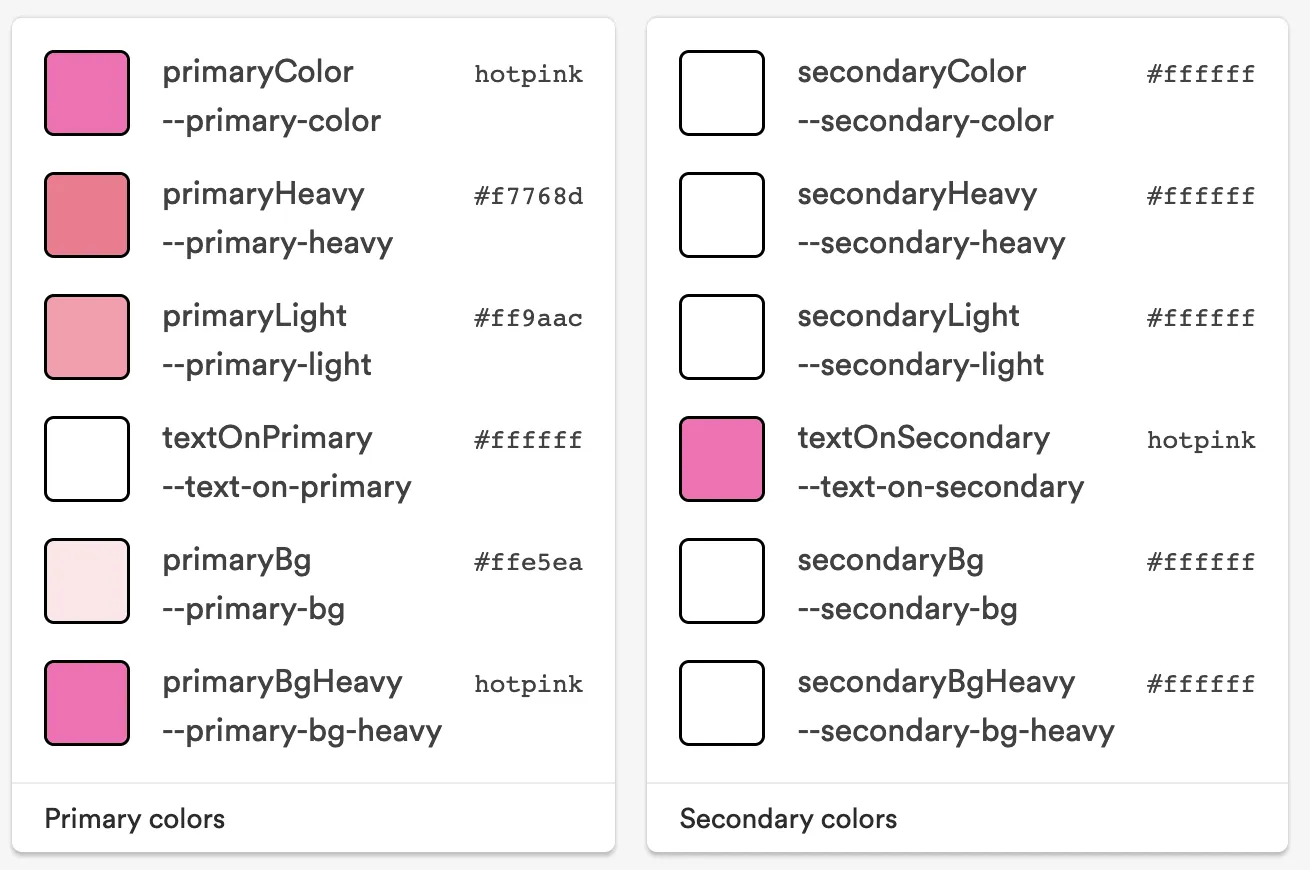This screenshot has width=1310, height=870.
Task: Click the --text-on-primary variable text
Action: pyautogui.click(x=286, y=487)
